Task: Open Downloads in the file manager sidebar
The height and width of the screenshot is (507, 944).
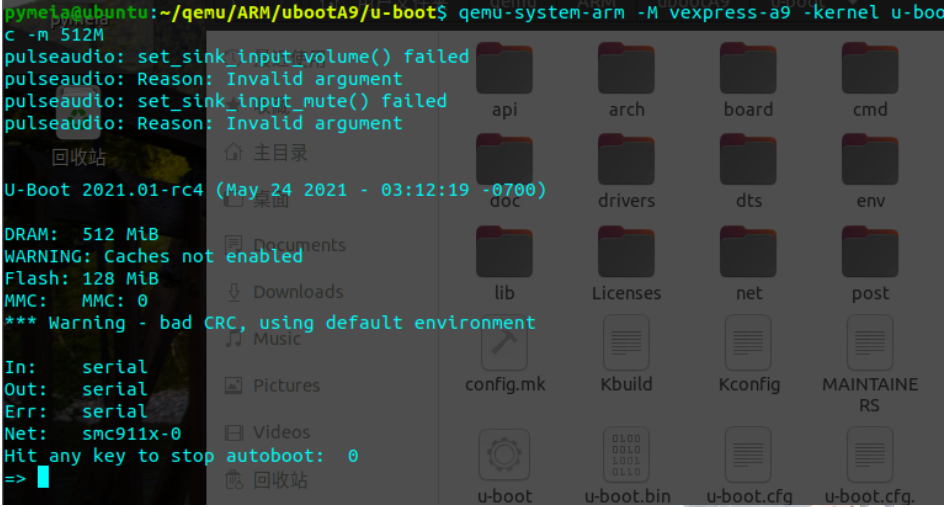Action: pos(284,292)
